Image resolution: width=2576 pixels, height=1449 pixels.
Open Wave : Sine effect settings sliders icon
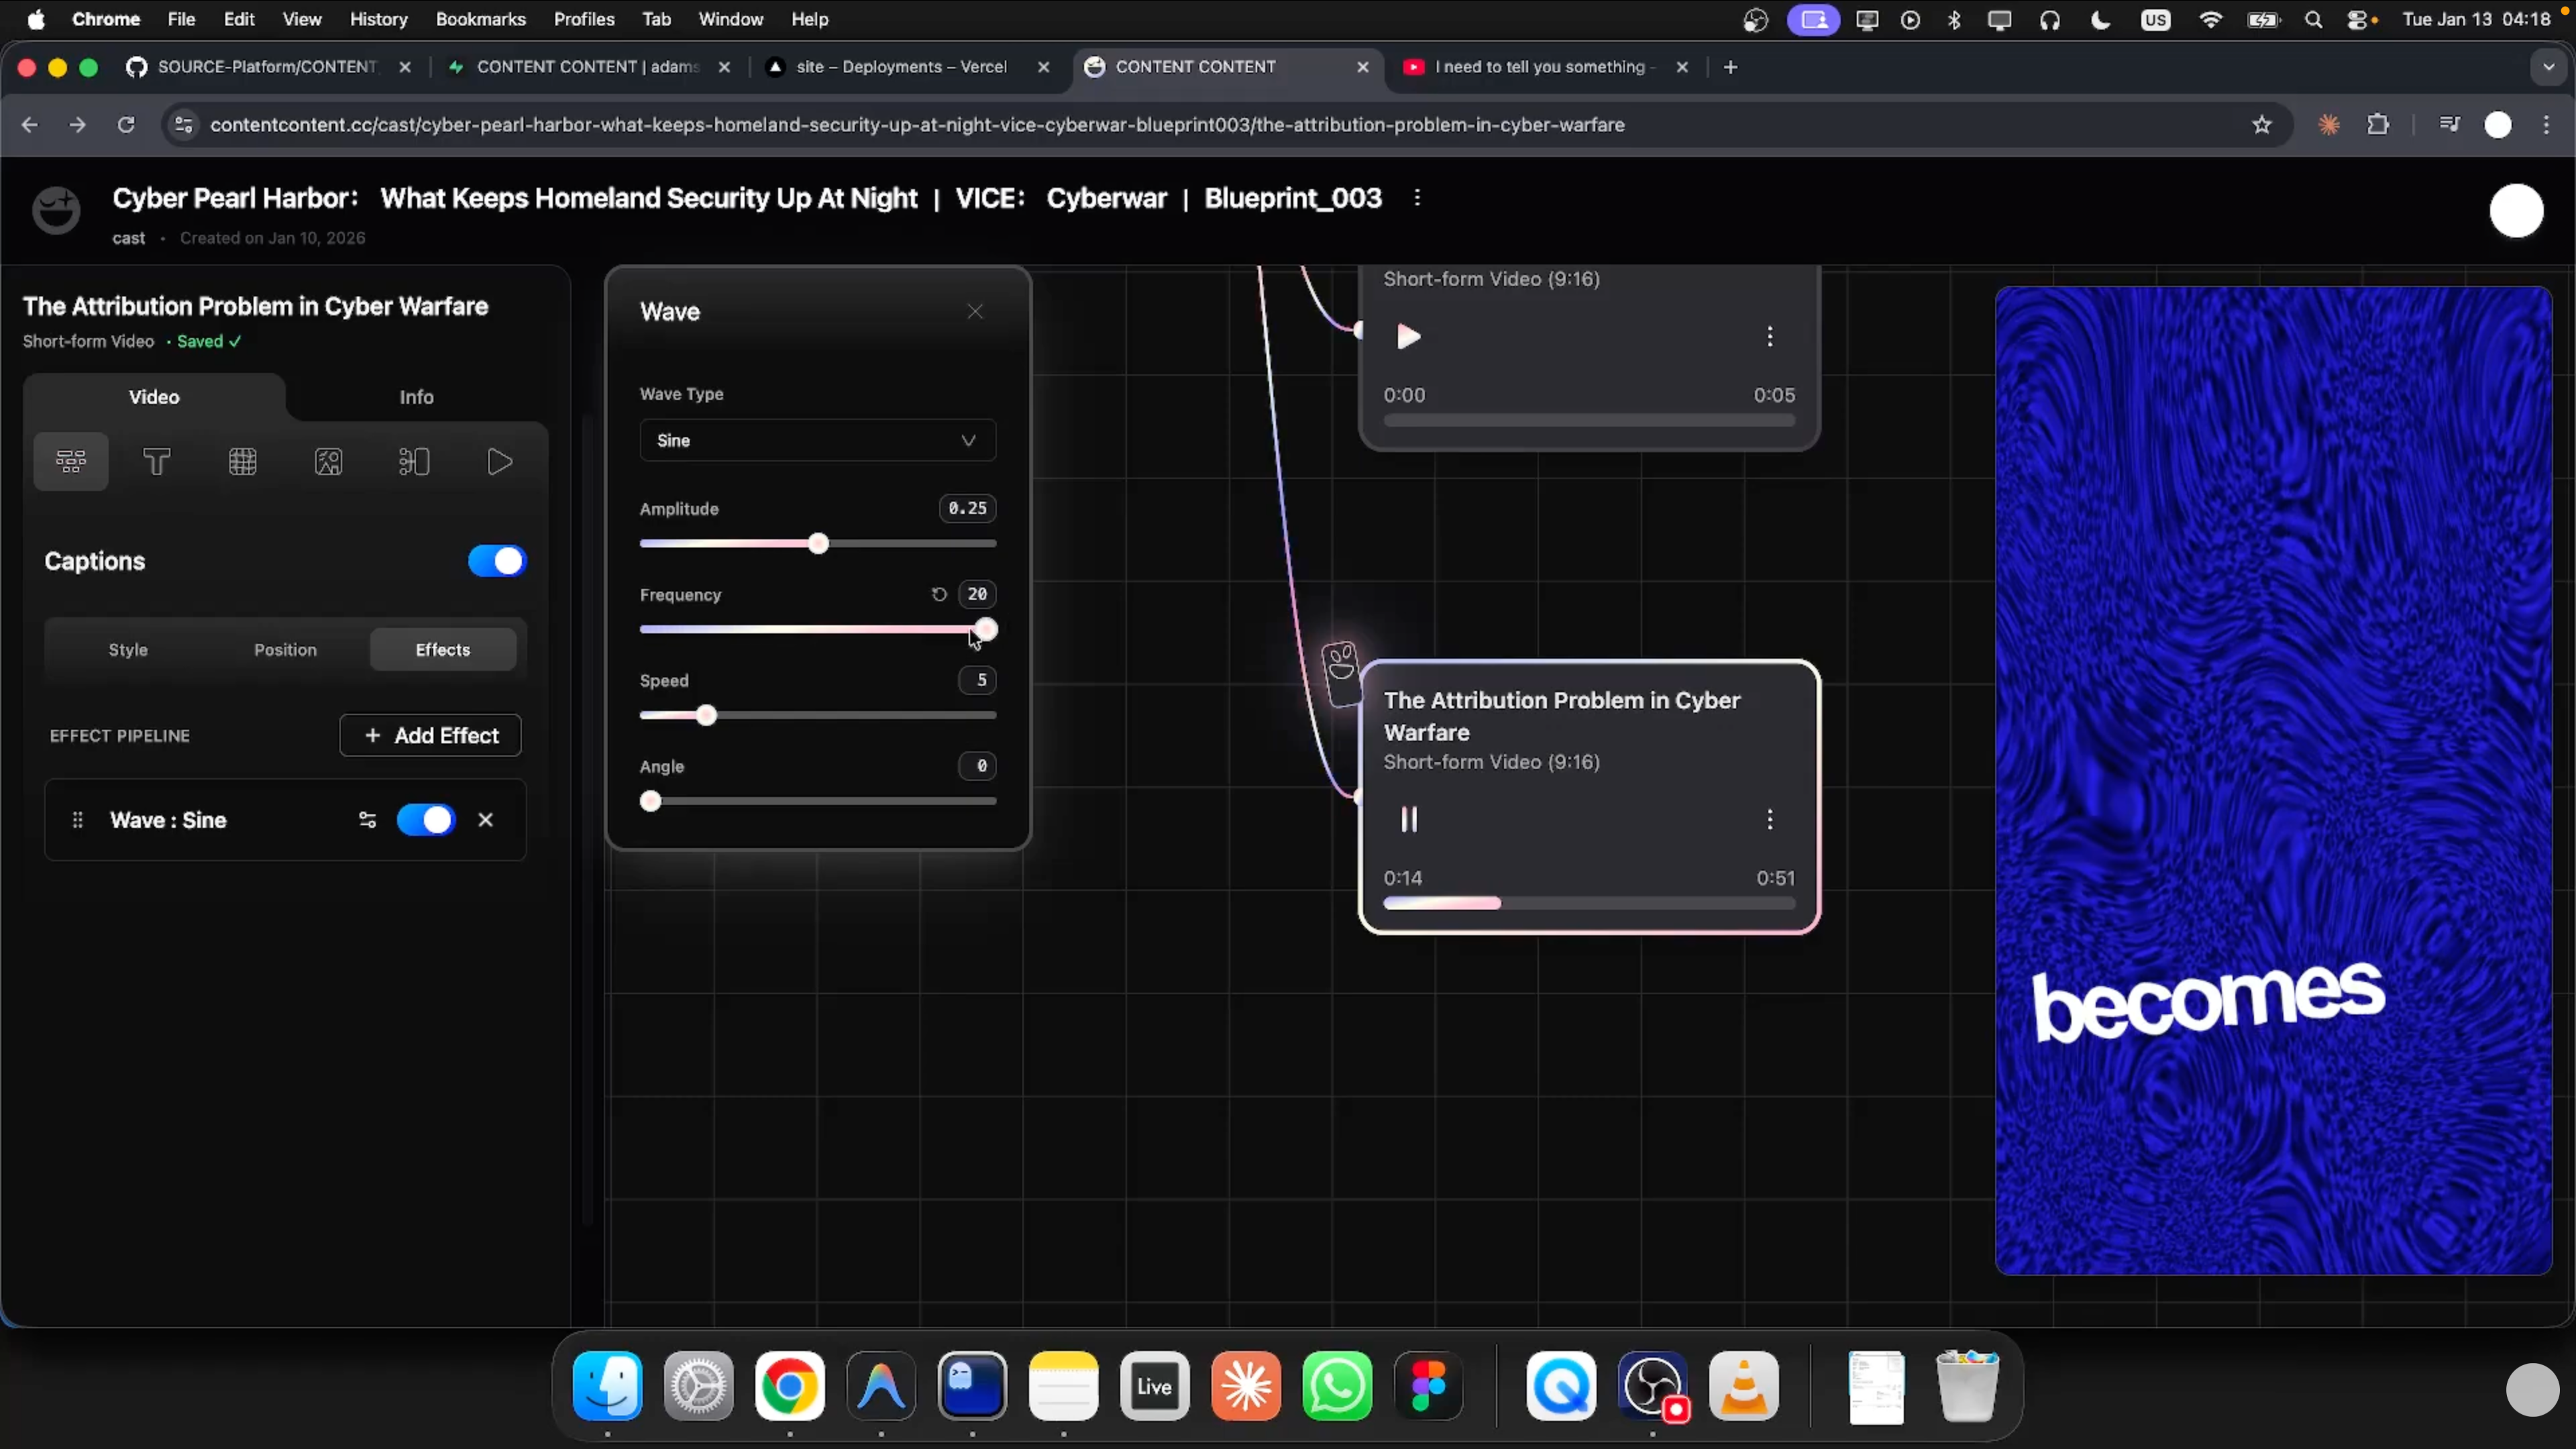click(367, 820)
